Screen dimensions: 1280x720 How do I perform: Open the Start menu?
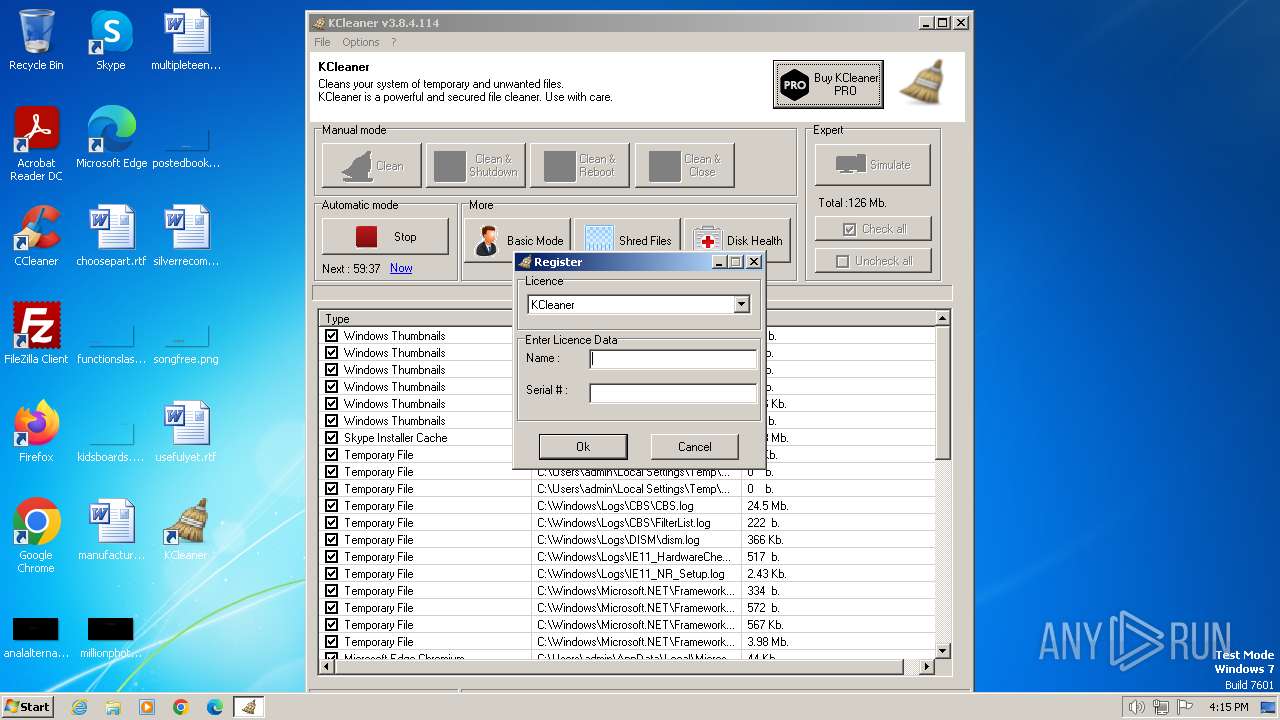tap(27, 707)
